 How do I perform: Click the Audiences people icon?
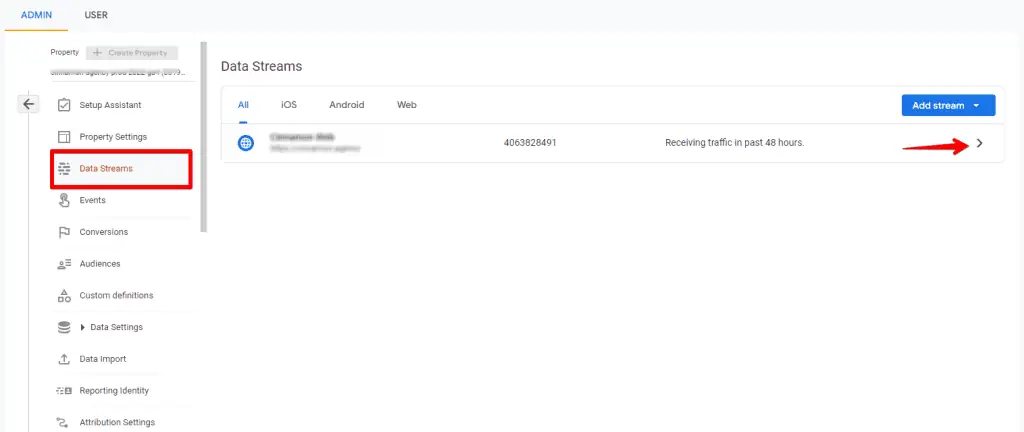pyautogui.click(x=64, y=264)
